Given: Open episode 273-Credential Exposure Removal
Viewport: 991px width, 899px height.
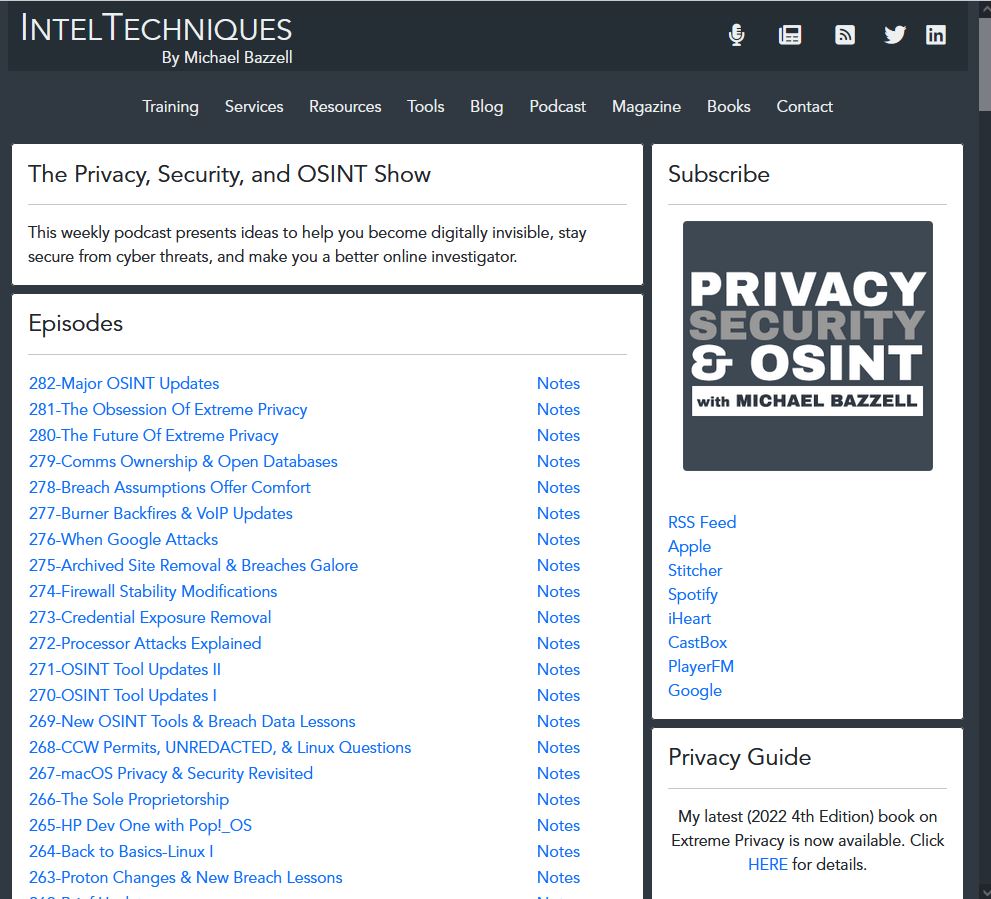Looking at the screenshot, I should 150,617.
